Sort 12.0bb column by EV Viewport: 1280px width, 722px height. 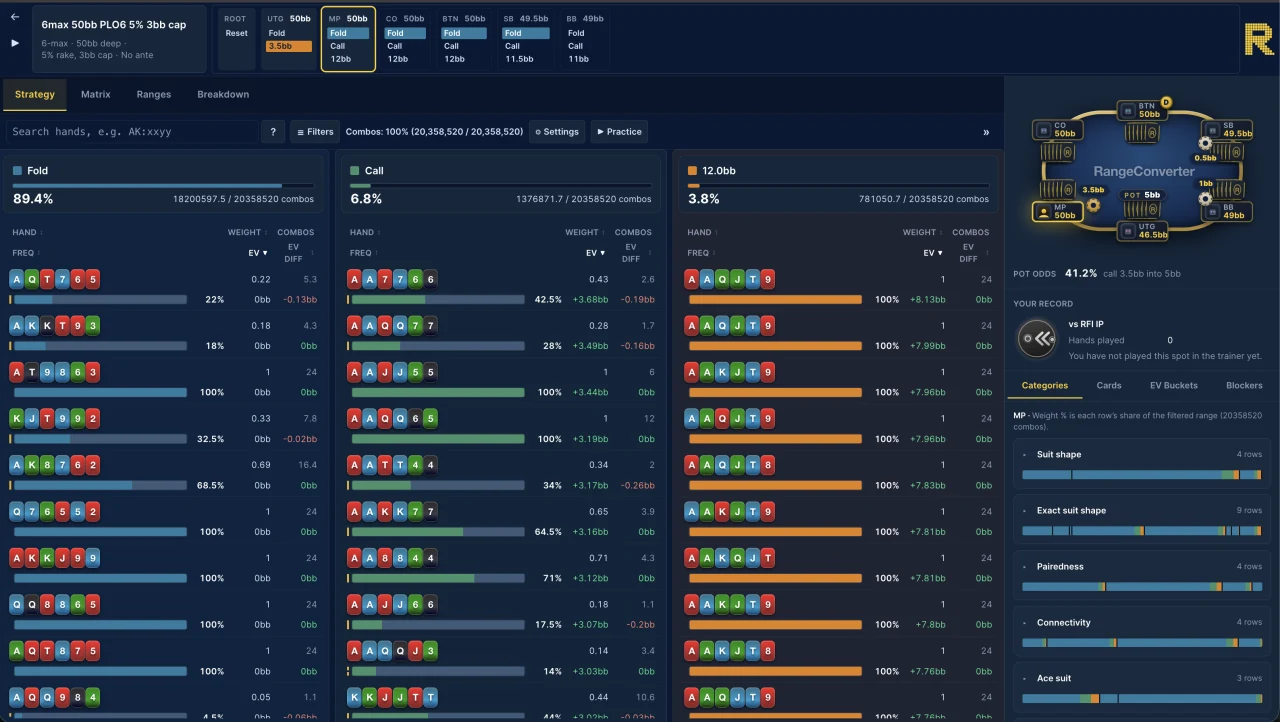pos(934,254)
